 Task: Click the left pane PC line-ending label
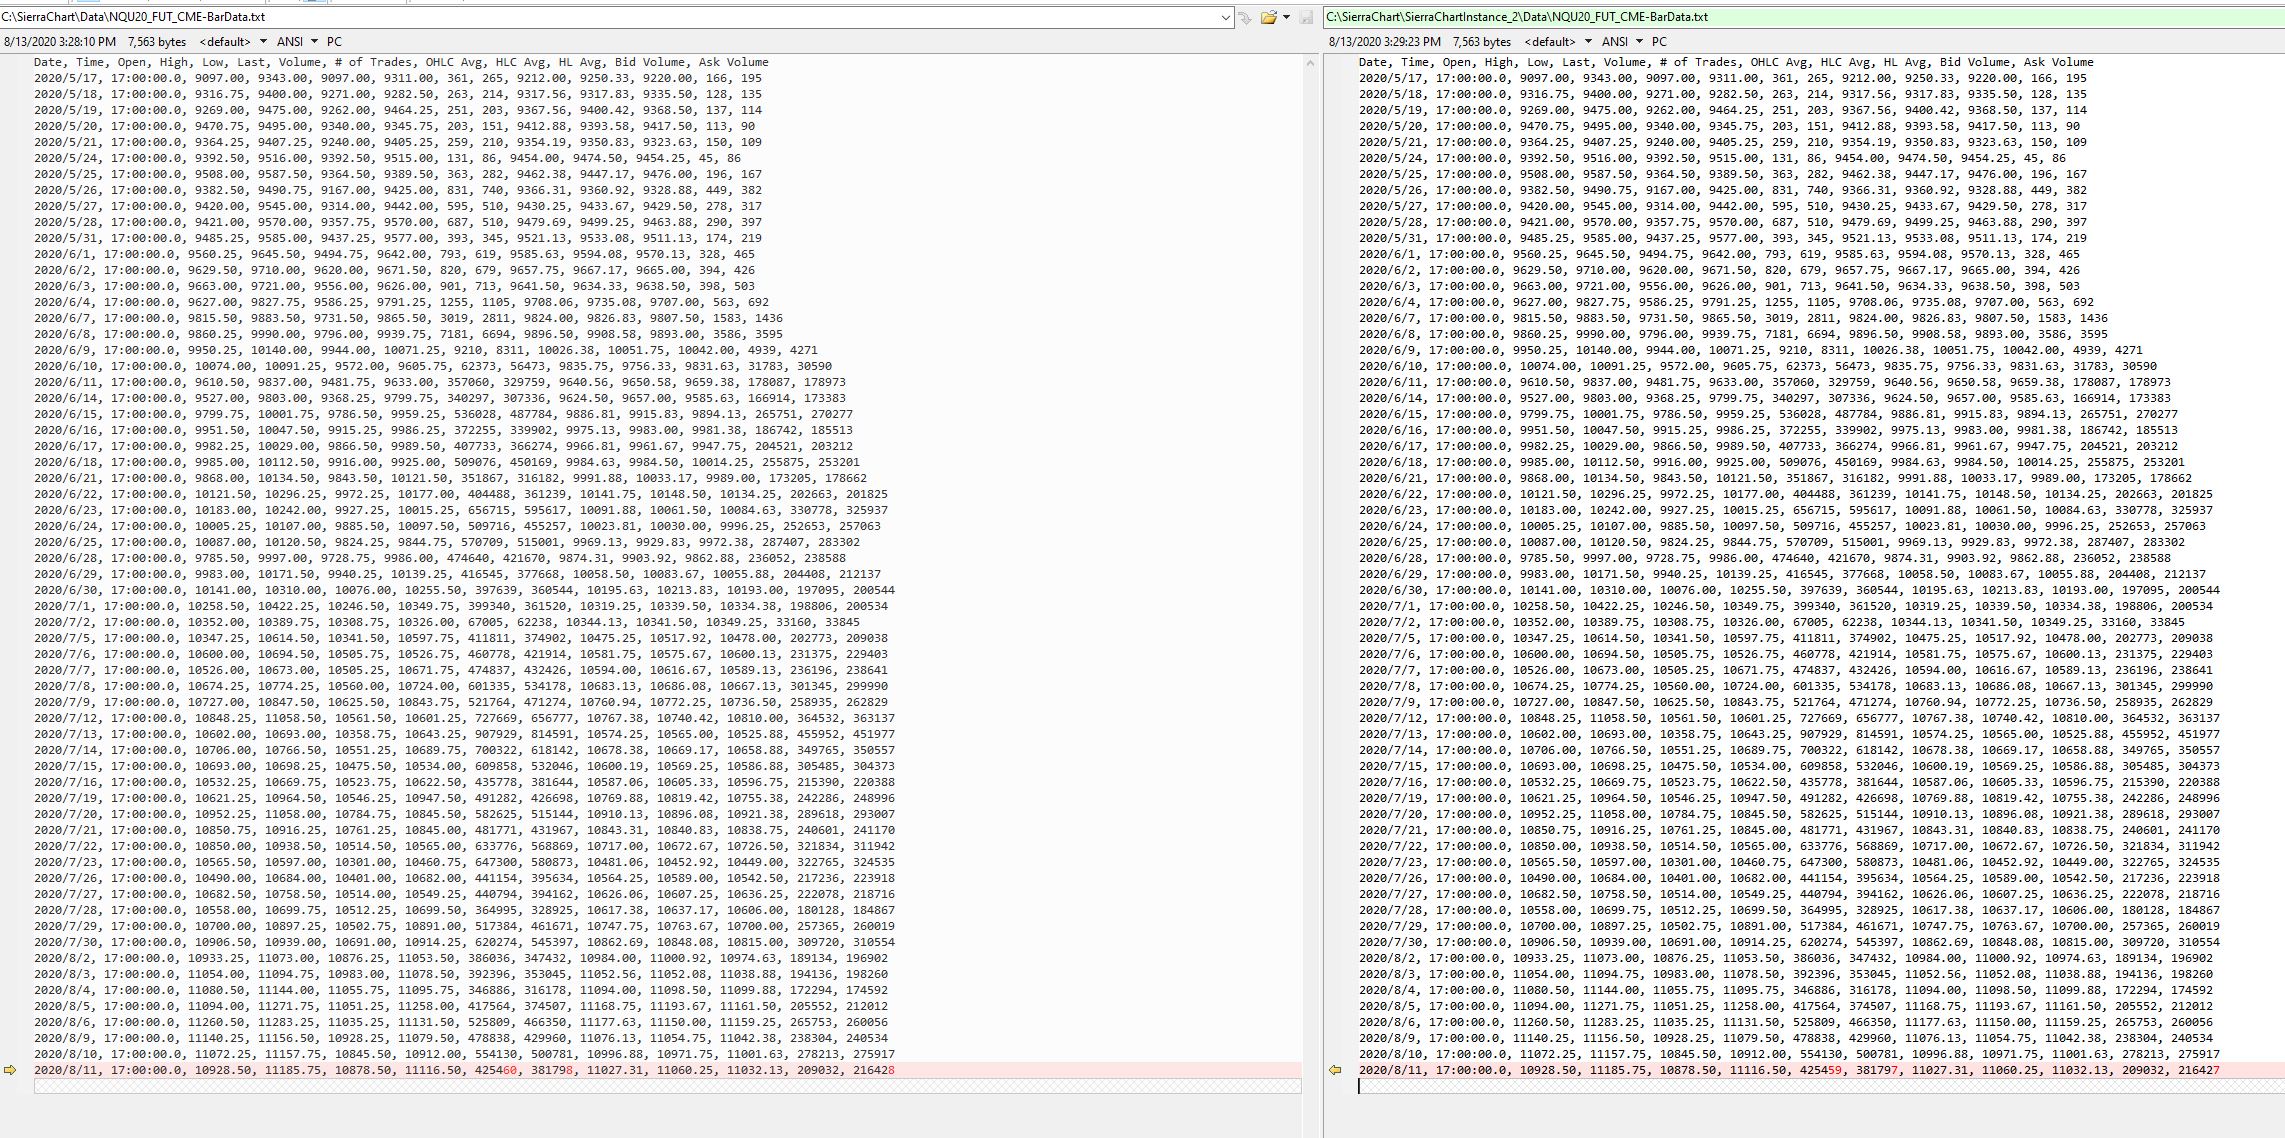(334, 42)
